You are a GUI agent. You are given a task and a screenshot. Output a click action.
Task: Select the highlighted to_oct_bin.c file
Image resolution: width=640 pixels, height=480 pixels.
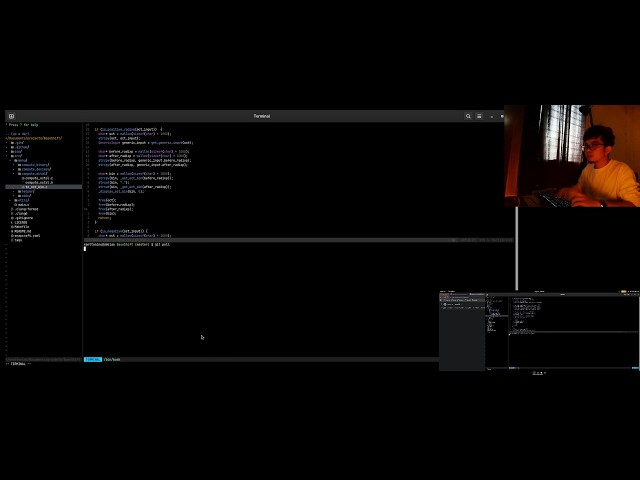click(43, 187)
